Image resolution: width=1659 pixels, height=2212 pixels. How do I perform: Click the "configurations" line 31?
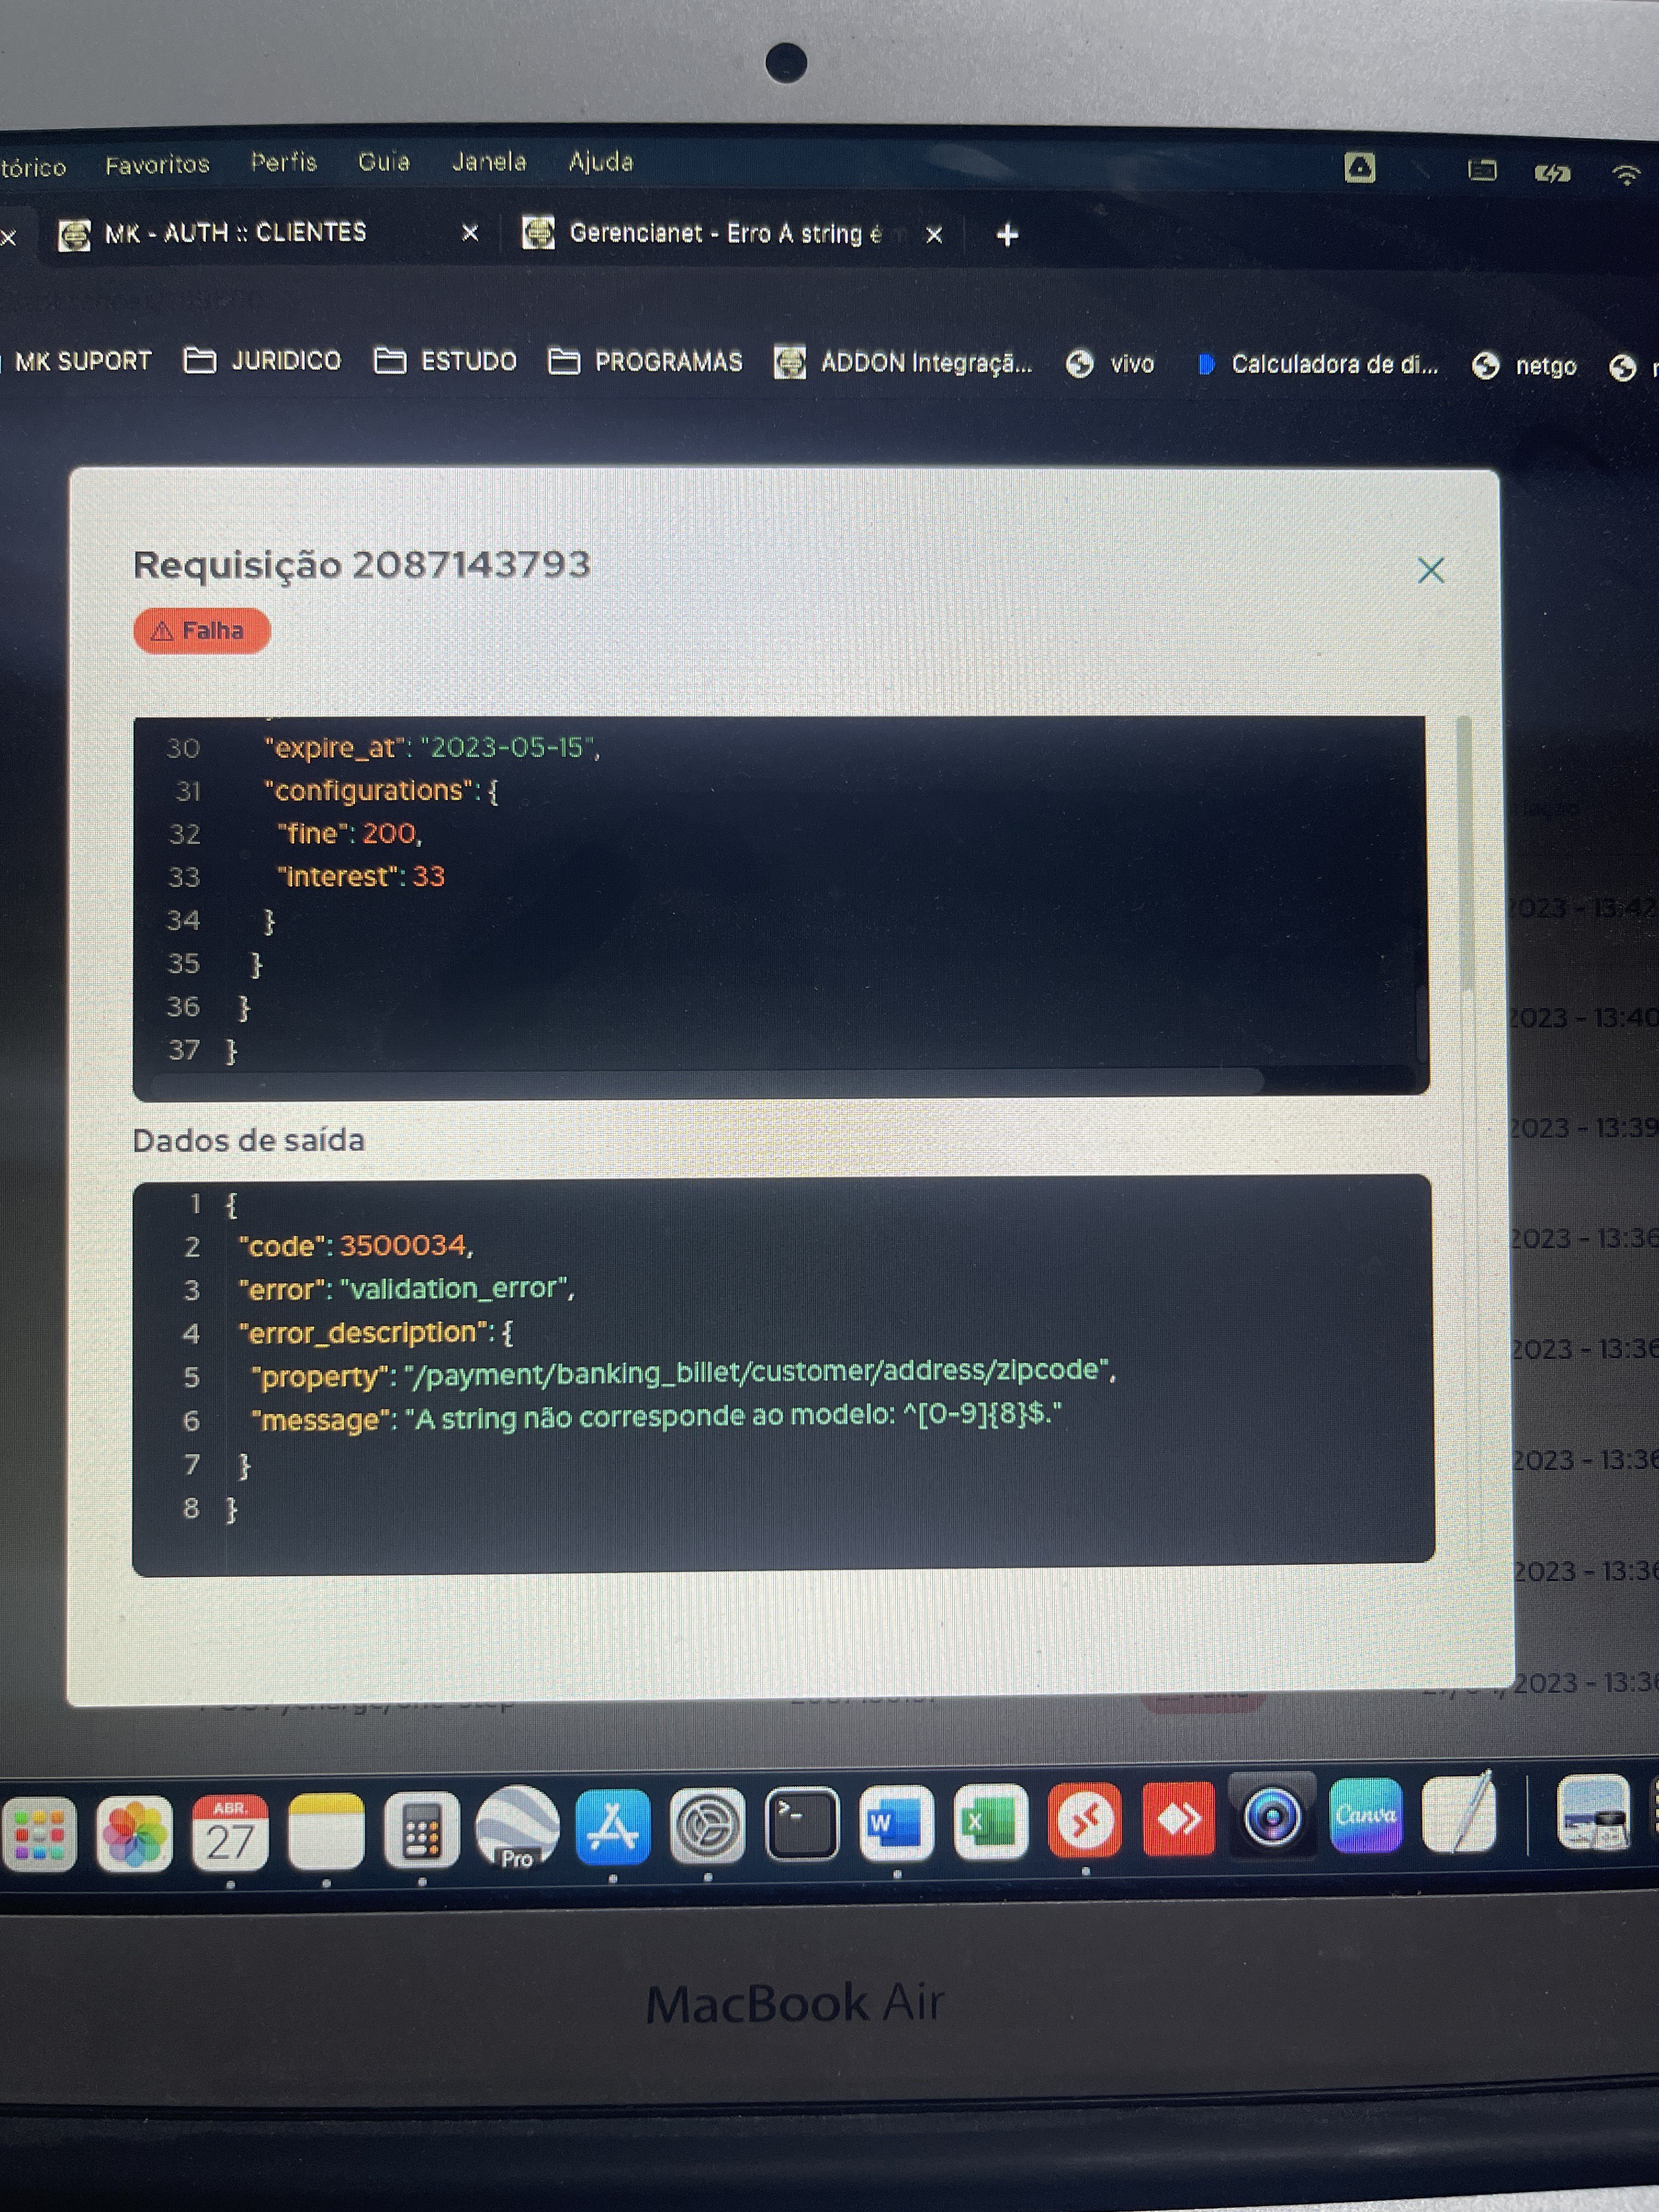click(x=381, y=791)
